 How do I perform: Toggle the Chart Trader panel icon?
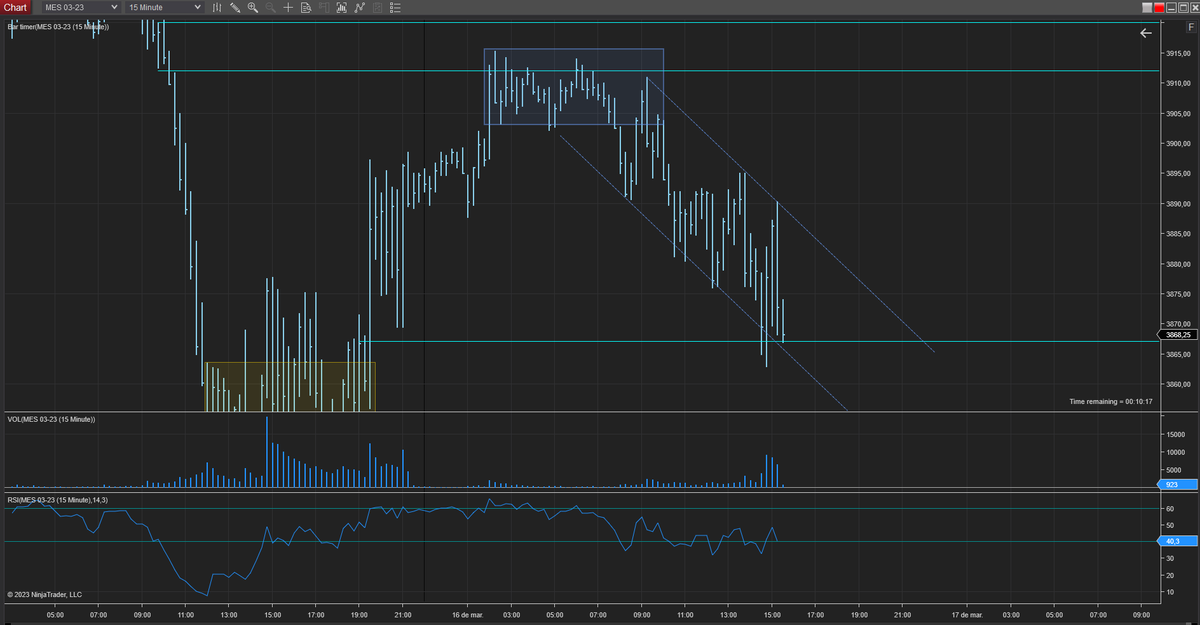click(x=324, y=7)
